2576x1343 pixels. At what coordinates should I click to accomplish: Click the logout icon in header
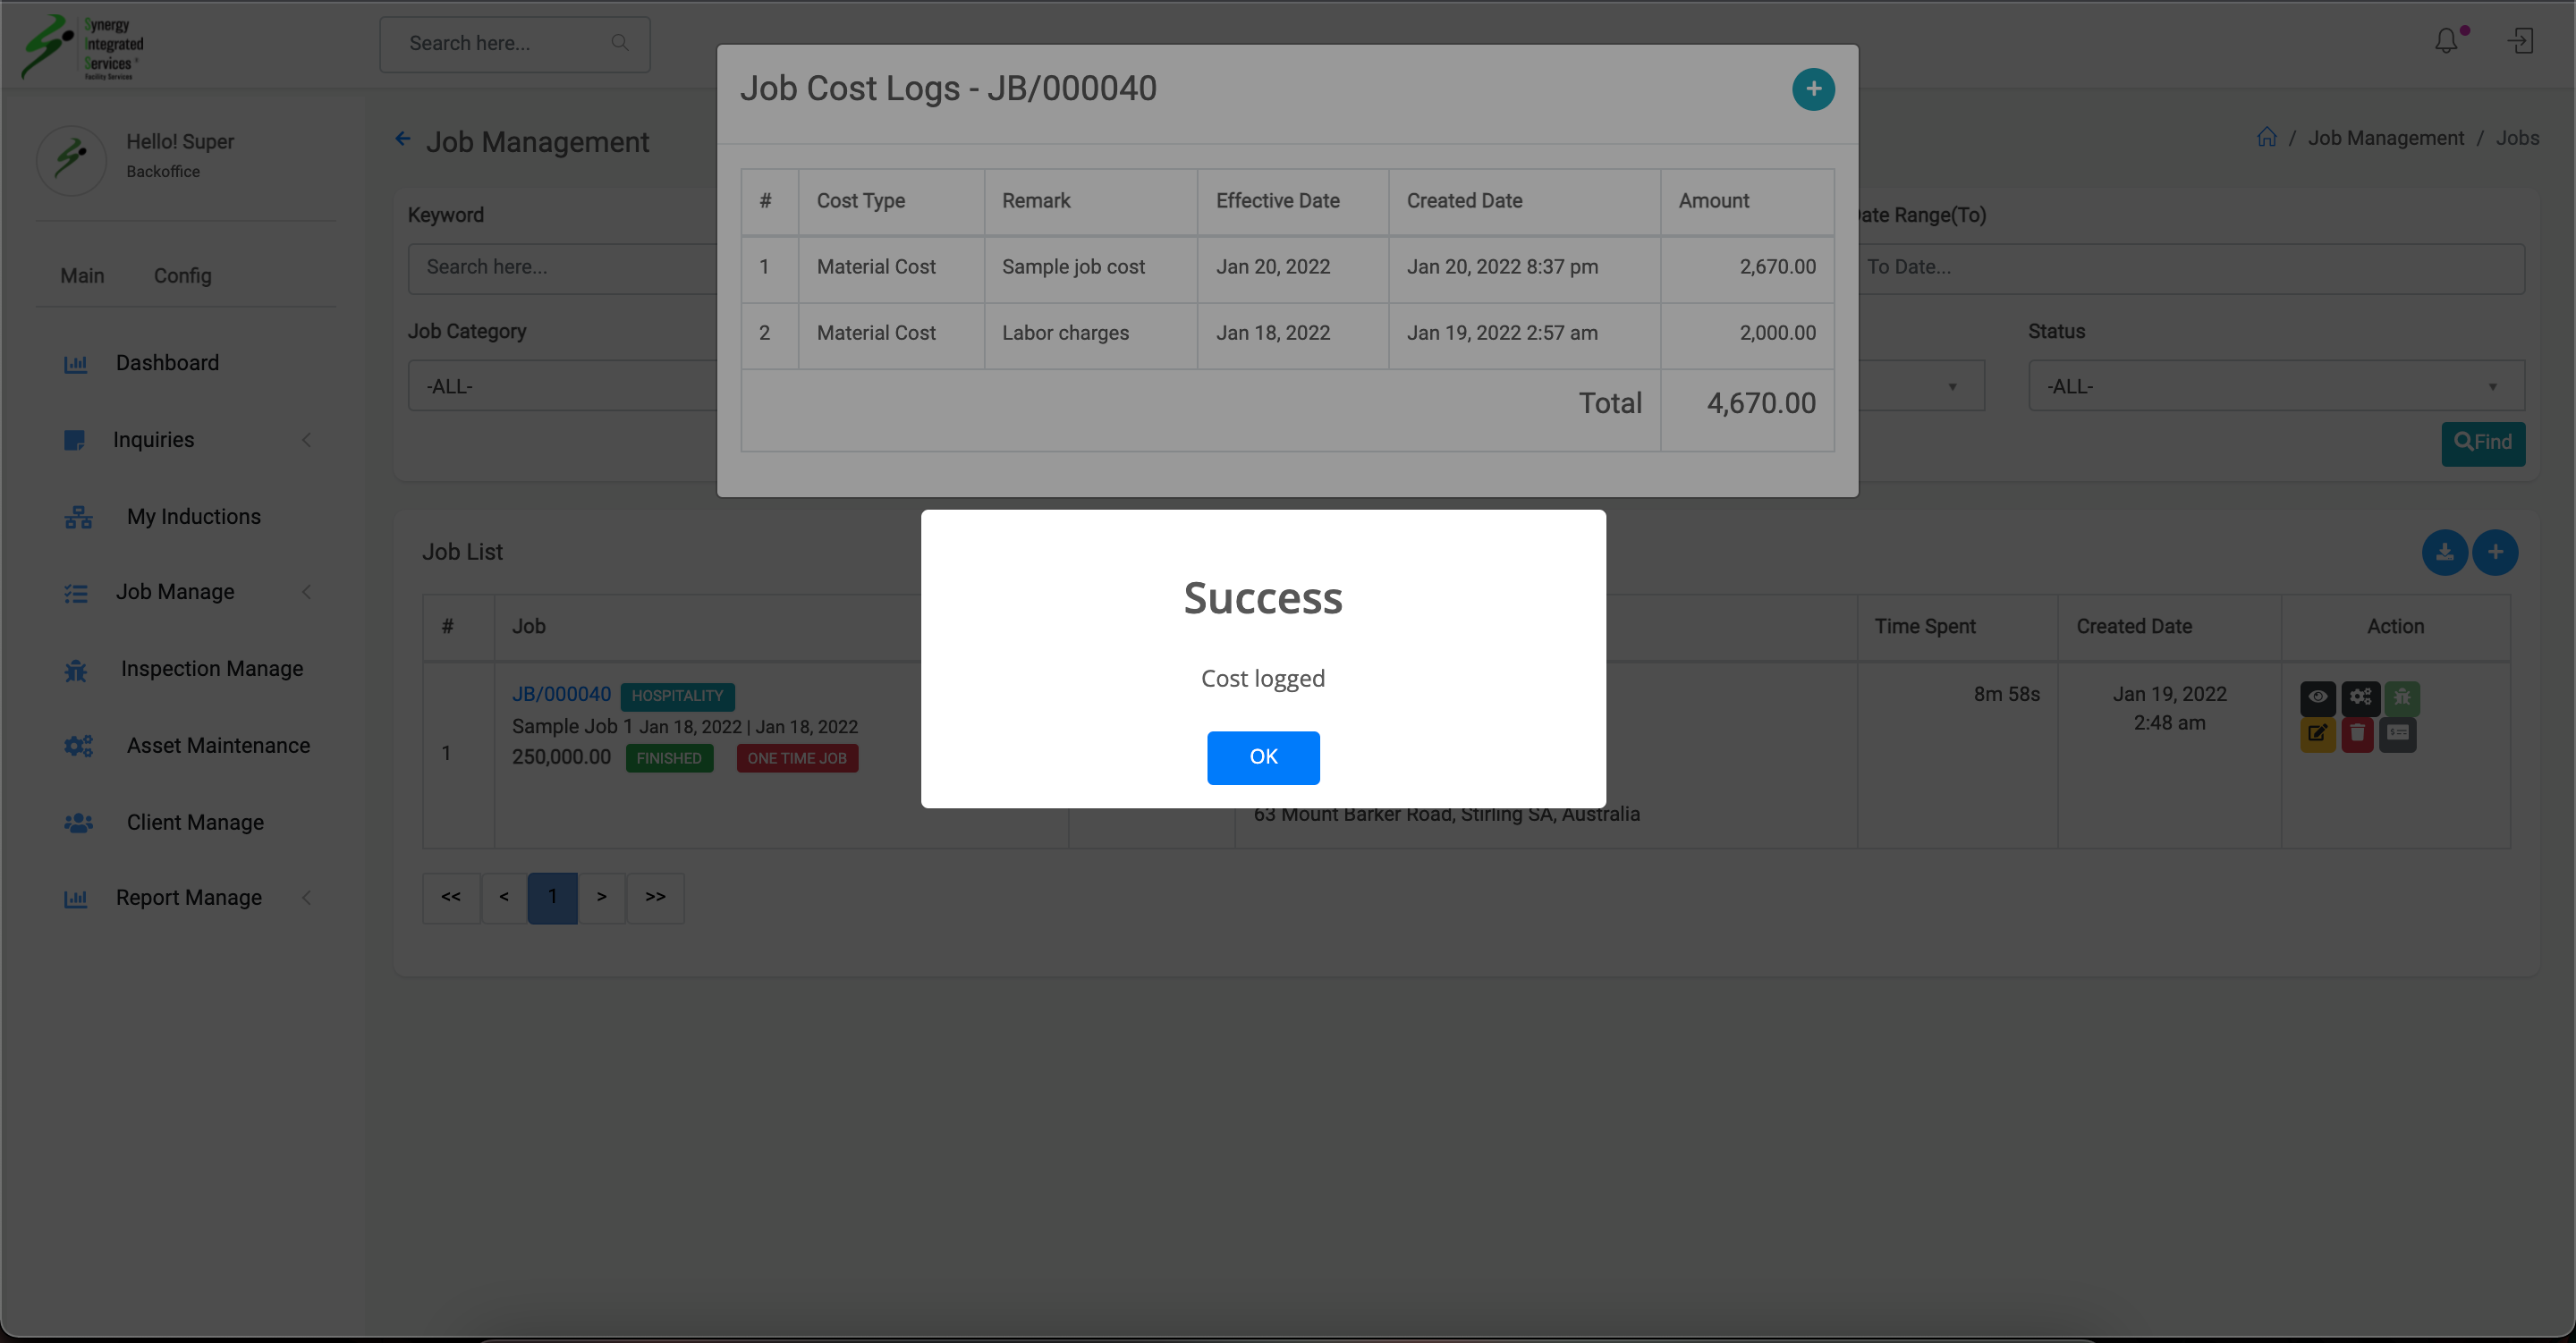pos(2520,42)
